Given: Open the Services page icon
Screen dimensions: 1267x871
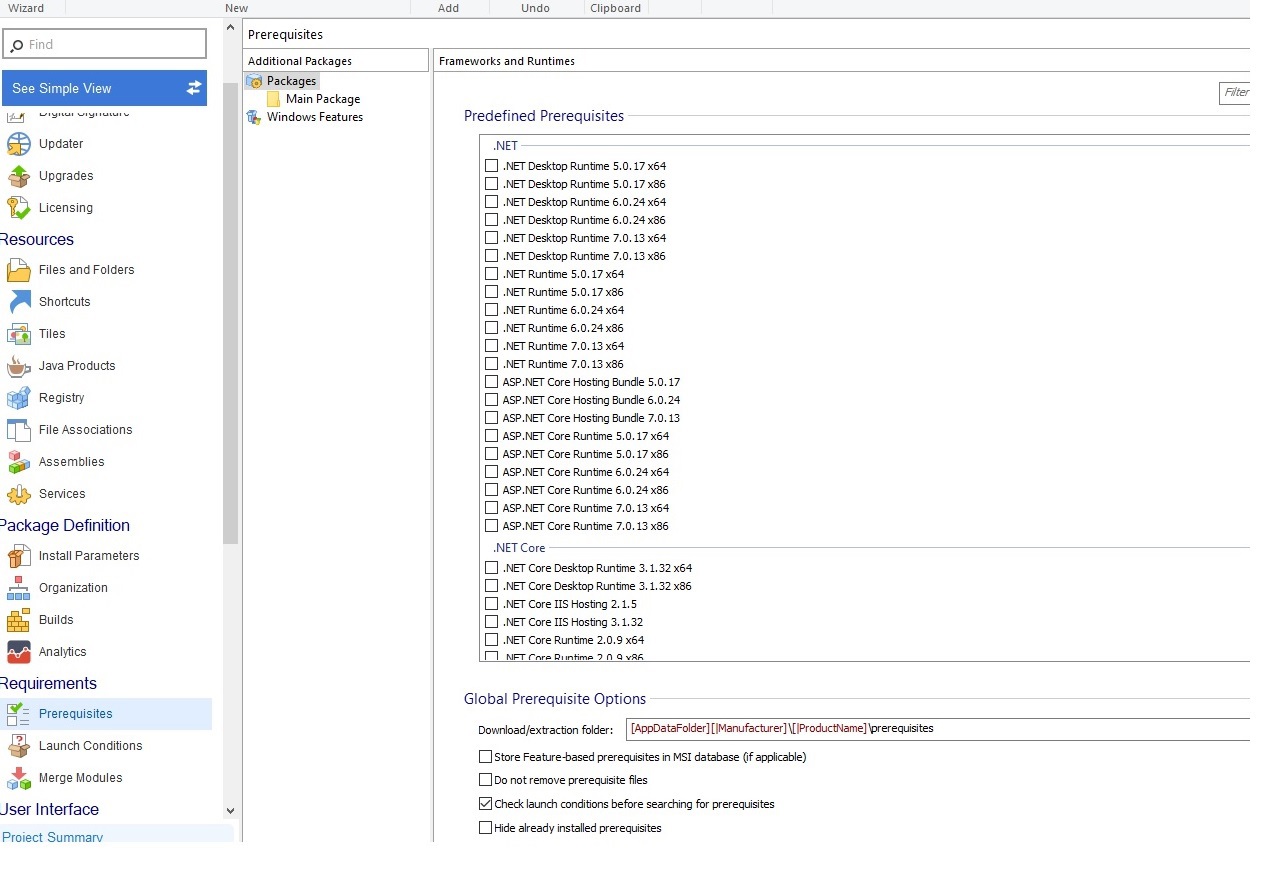Looking at the screenshot, I should coord(19,494).
